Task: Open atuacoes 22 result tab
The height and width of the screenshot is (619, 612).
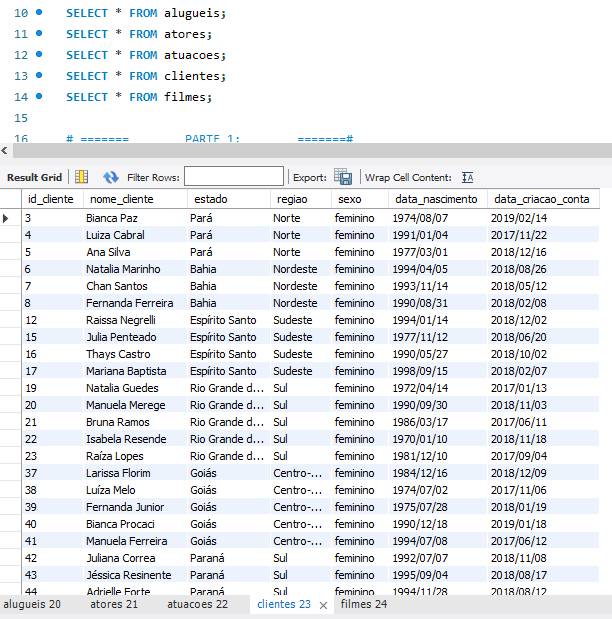Action: pos(197,604)
